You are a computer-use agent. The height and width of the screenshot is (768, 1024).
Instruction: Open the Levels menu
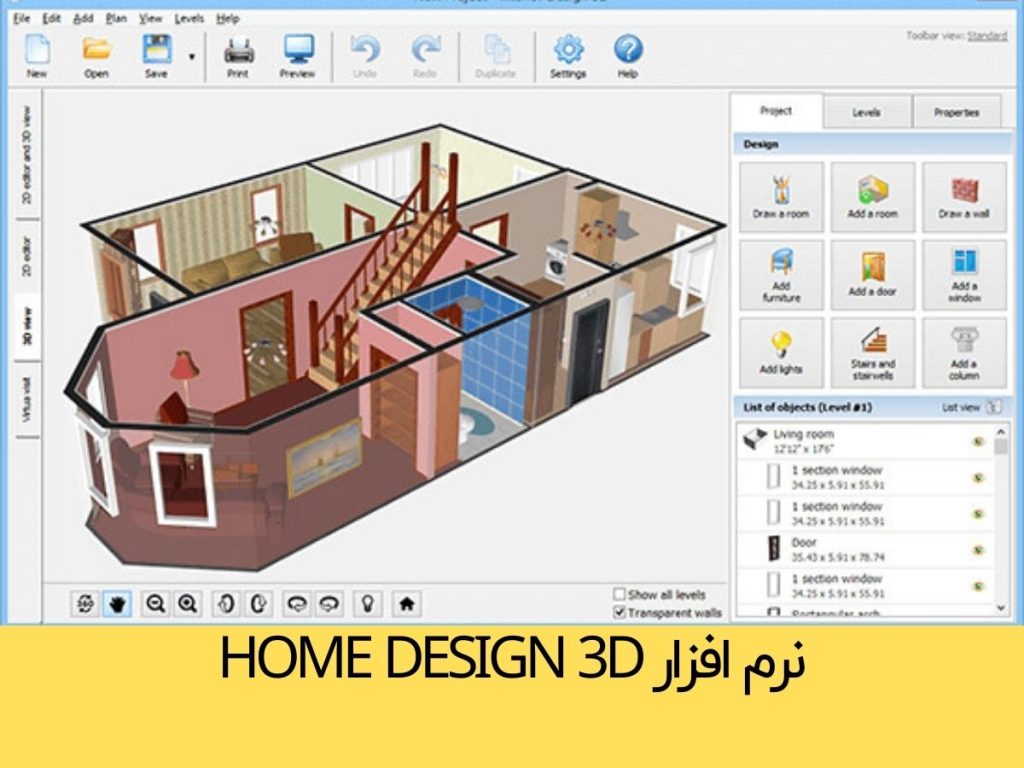pos(189,18)
